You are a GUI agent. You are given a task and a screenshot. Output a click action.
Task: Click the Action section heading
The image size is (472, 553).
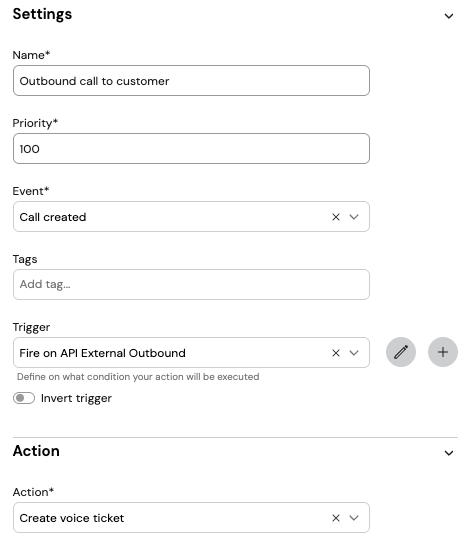coord(36,451)
